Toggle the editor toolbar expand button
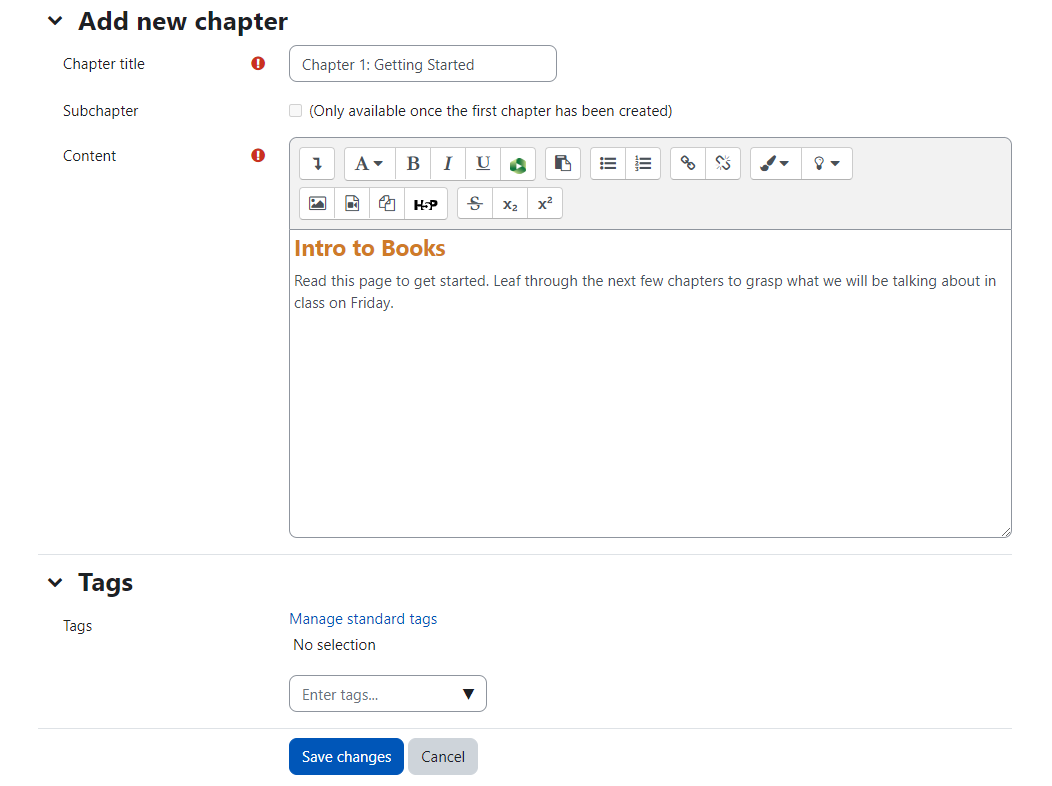This screenshot has height=786, width=1052. tap(317, 164)
